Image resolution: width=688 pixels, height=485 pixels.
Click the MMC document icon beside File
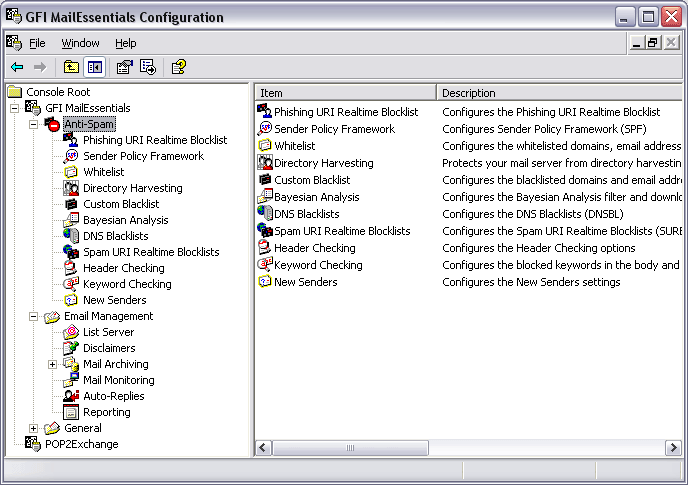point(14,43)
